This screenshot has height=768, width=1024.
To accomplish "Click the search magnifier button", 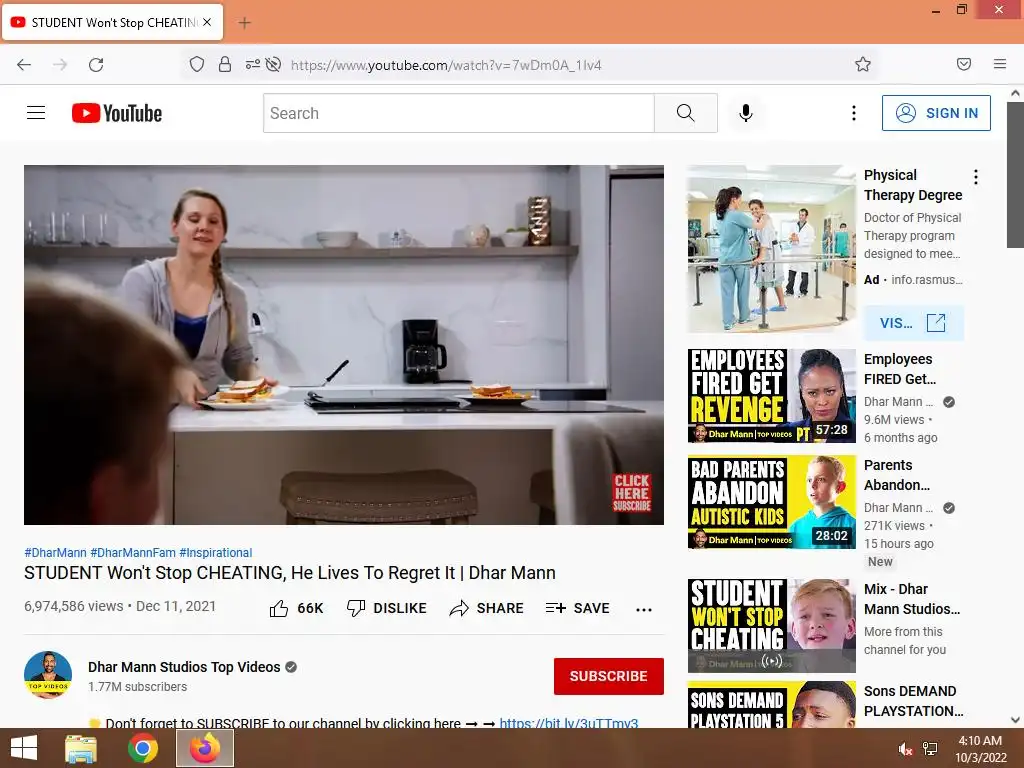I will pos(686,113).
